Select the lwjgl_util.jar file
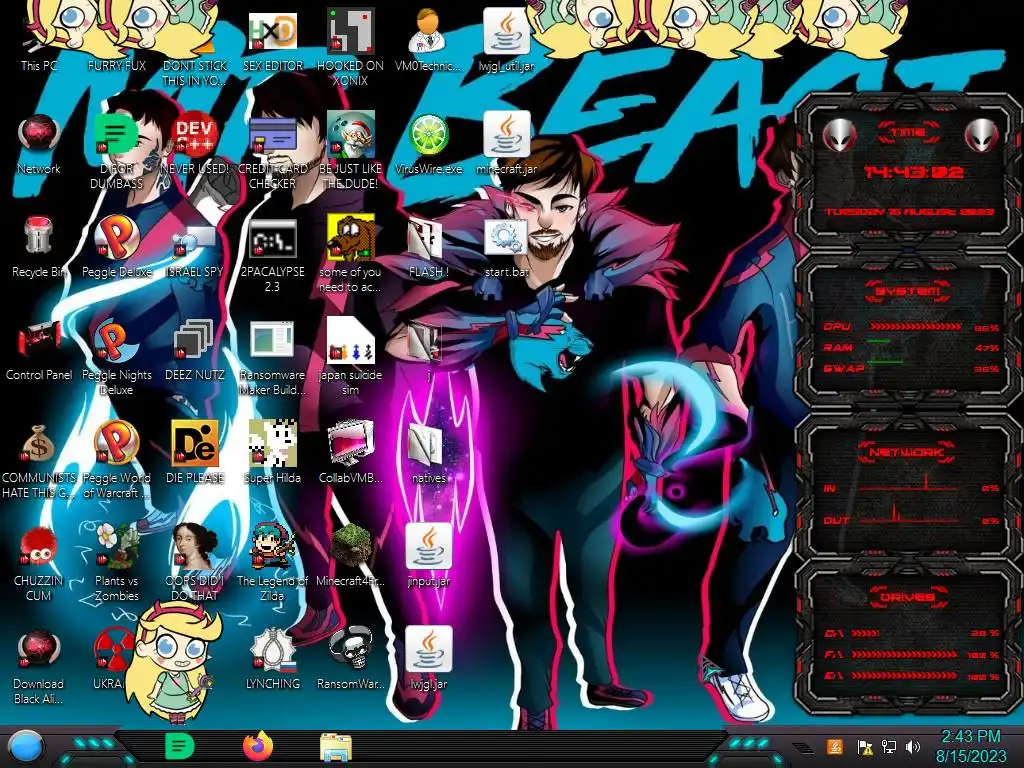This screenshot has width=1024, height=768. [x=506, y=40]
